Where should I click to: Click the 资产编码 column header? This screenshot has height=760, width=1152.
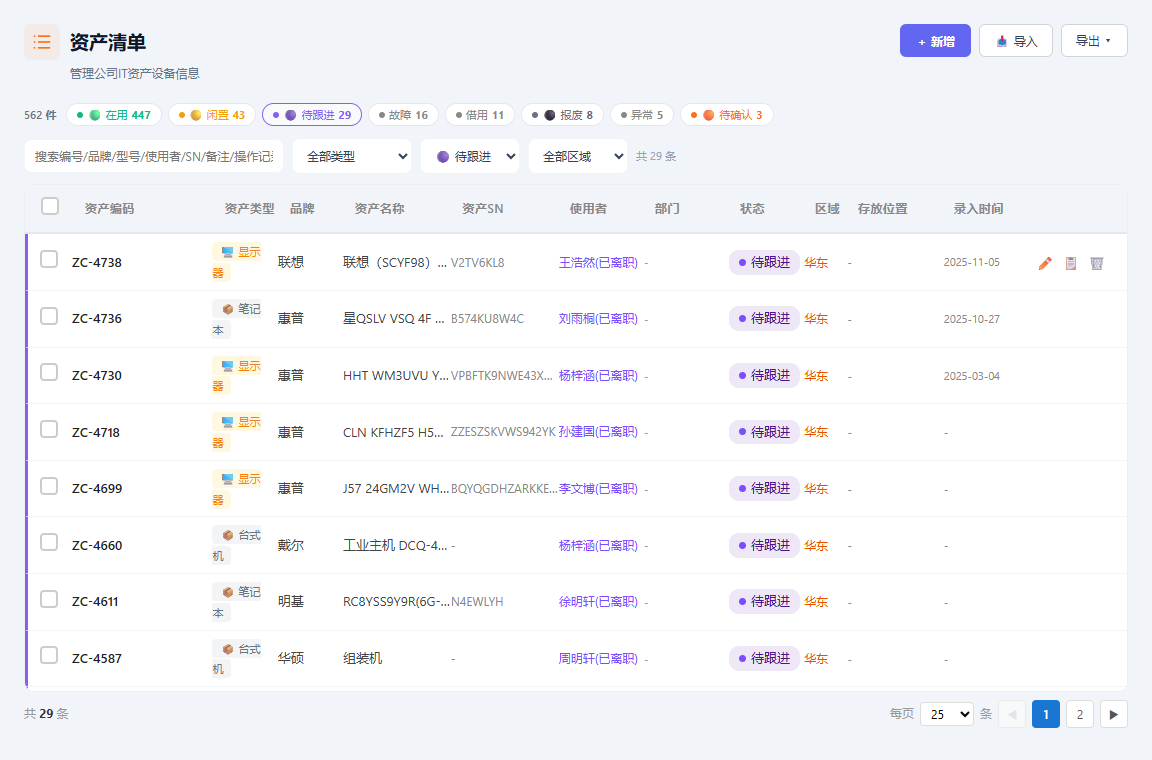[x=109, y=209]
